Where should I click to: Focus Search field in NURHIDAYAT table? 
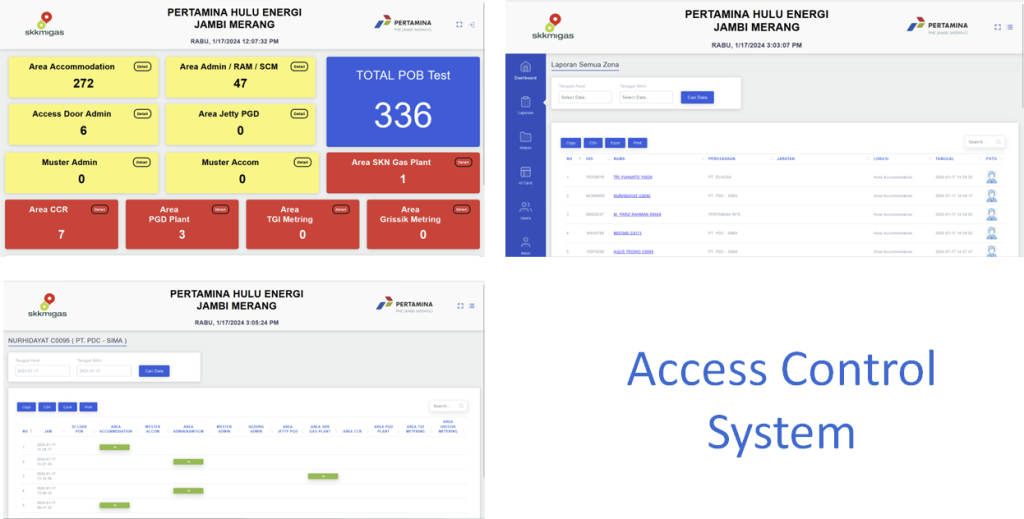[449, 406]
